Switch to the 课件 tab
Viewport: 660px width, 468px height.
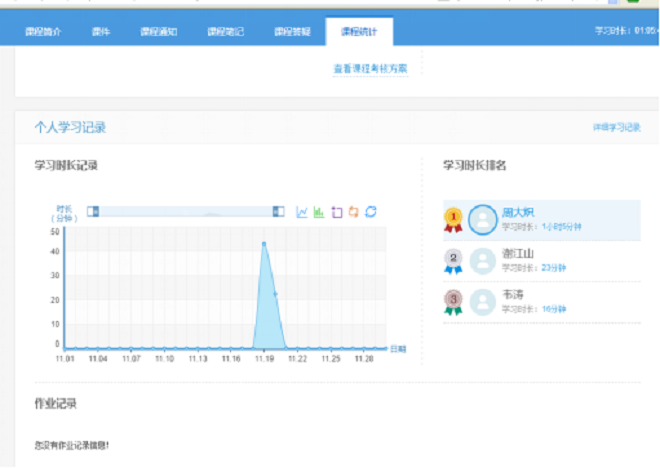click(x=100, y=31)
